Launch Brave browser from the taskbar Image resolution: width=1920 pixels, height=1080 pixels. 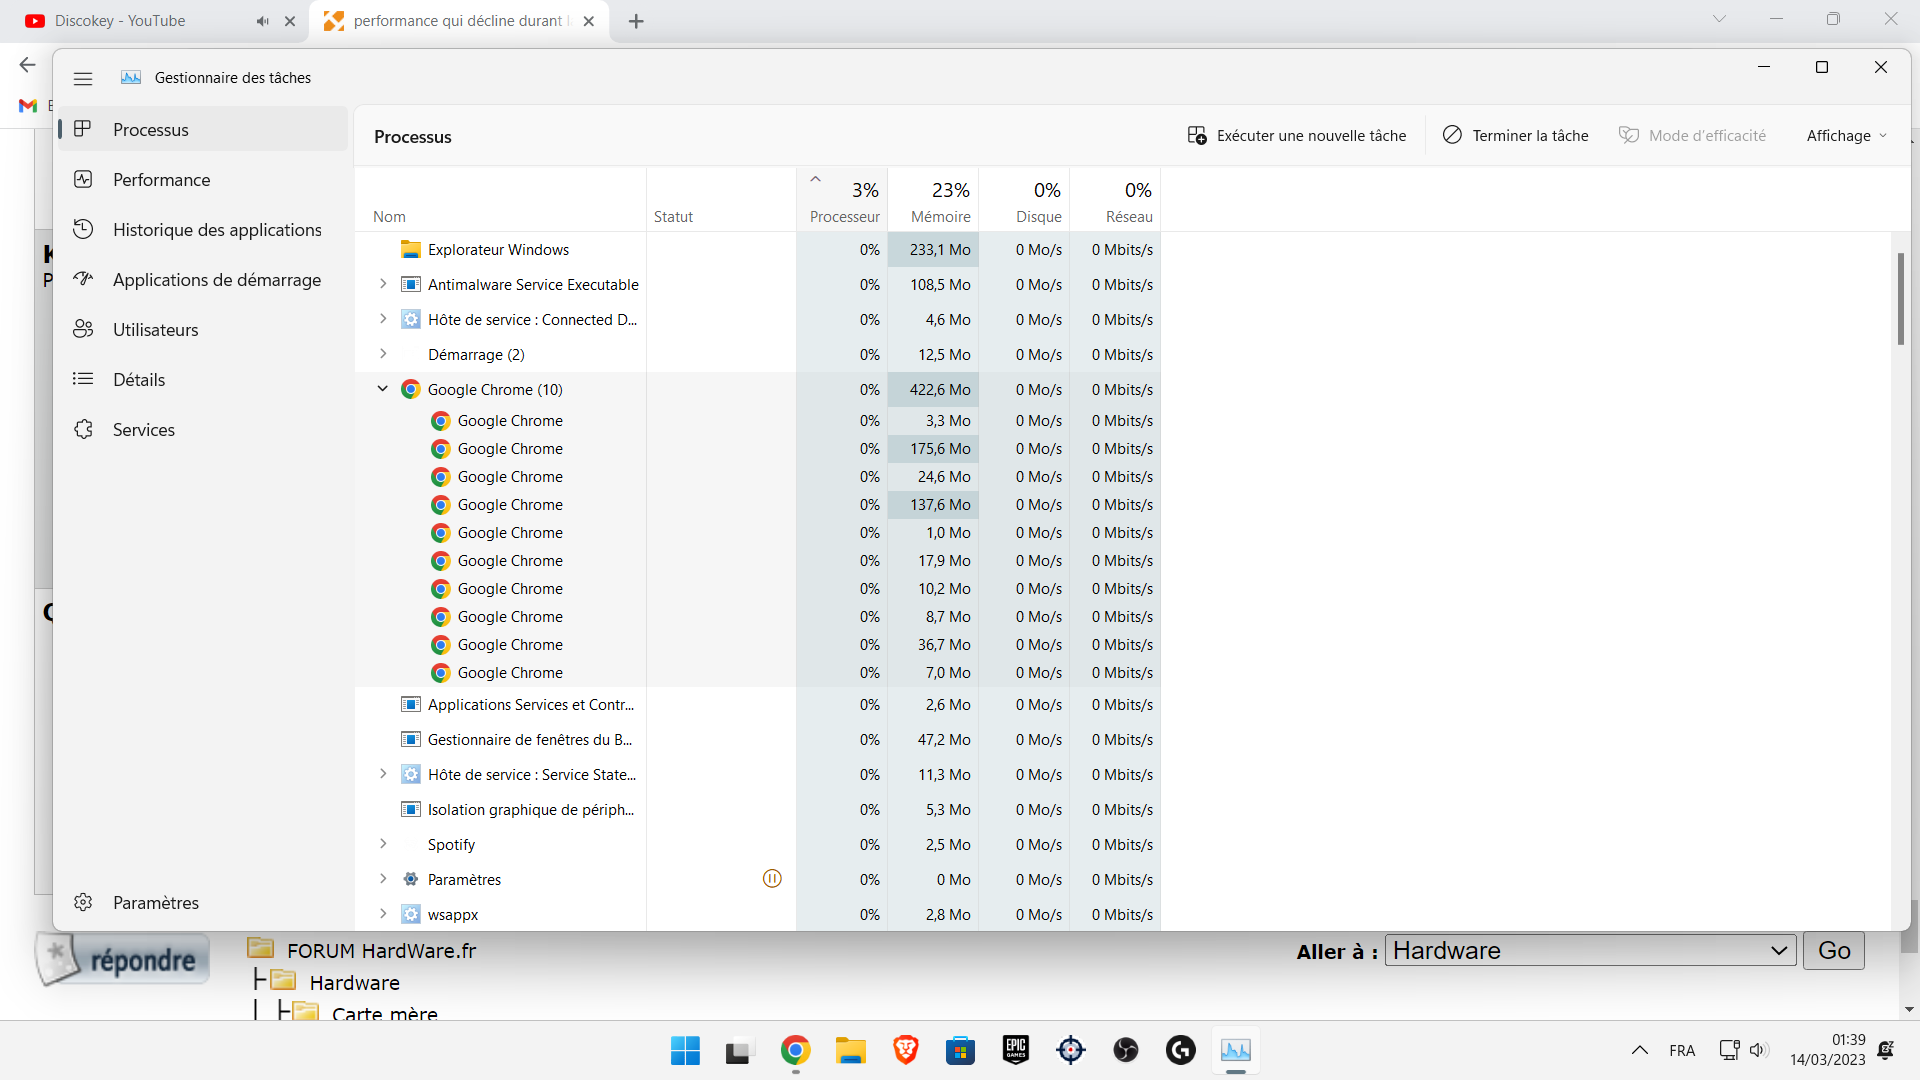906,1051
